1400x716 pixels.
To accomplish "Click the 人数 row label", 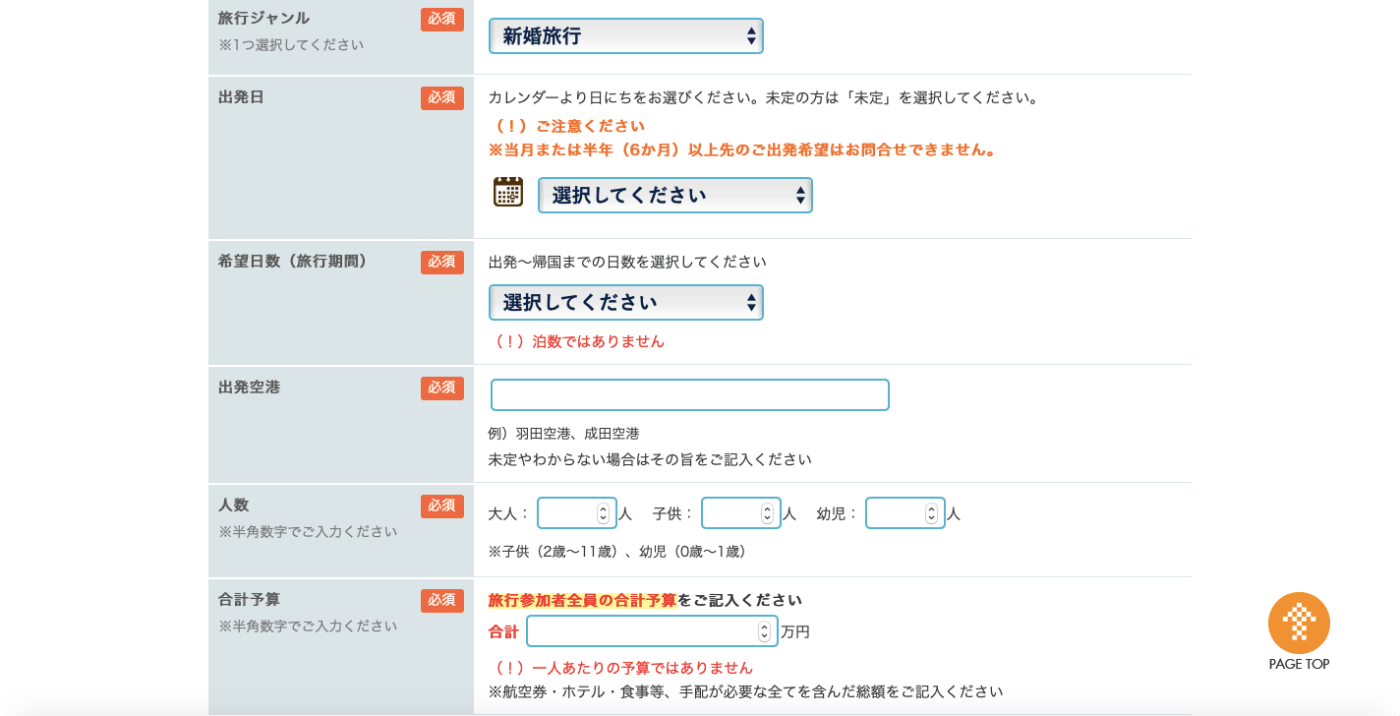I will [x=234, y=505].
